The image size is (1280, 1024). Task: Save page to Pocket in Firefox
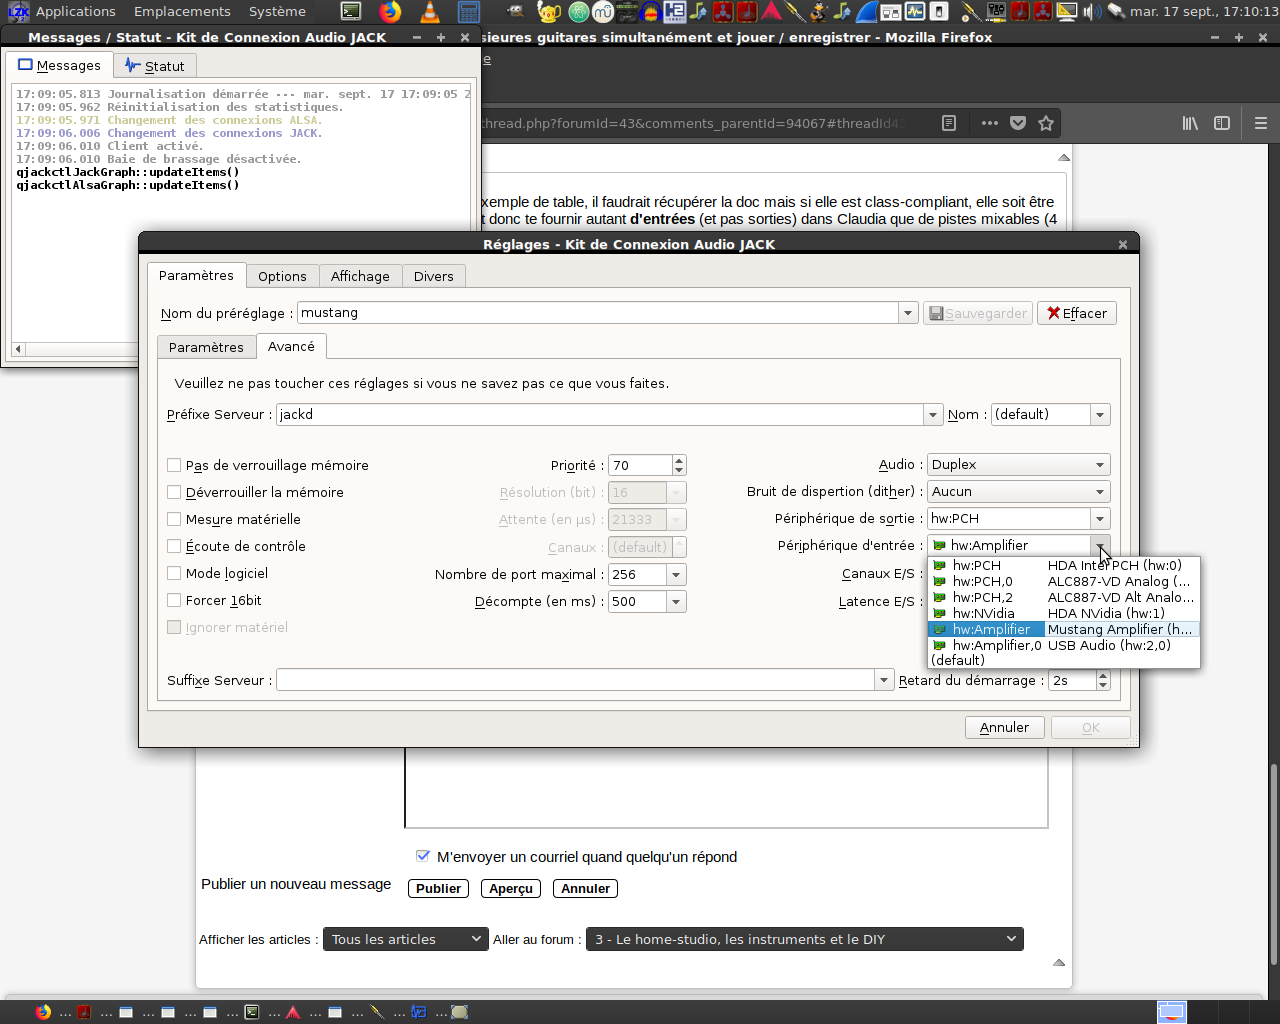click(1018, 123)
